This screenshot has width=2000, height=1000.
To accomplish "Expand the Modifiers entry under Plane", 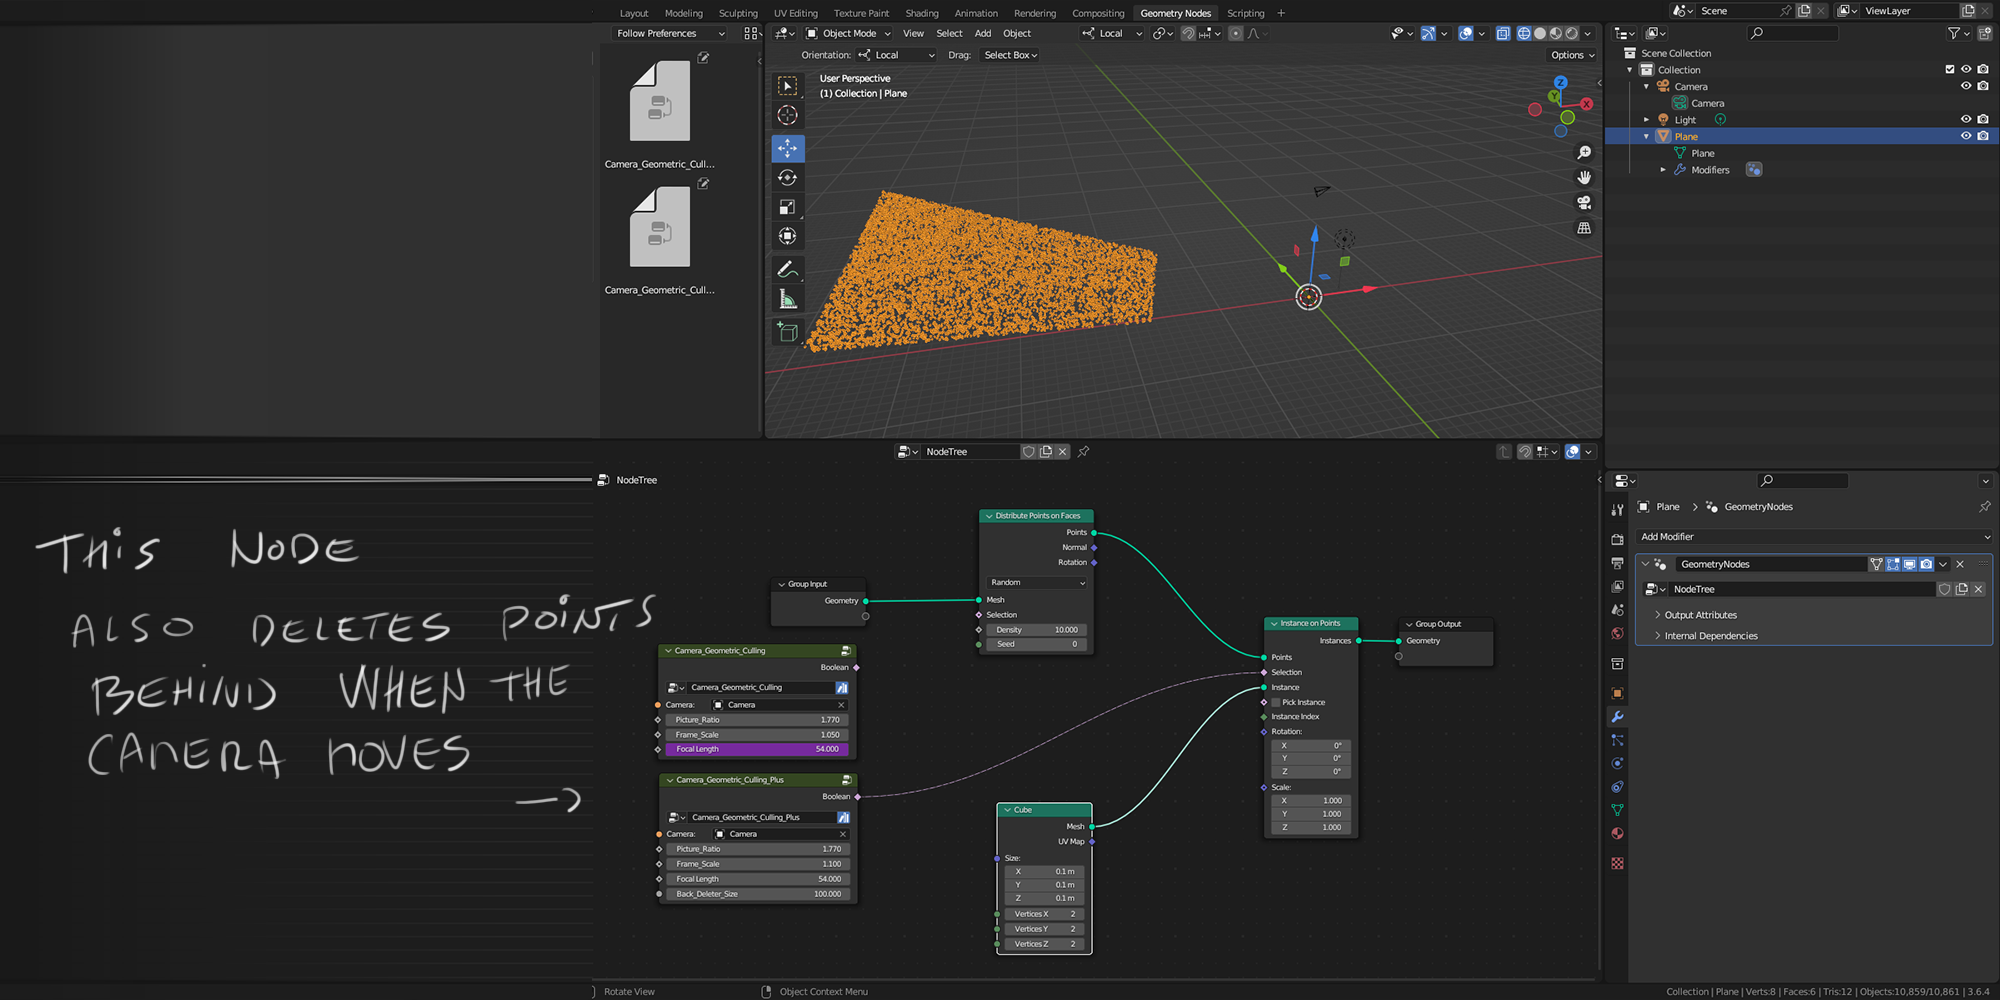I will pos(1663,169).
